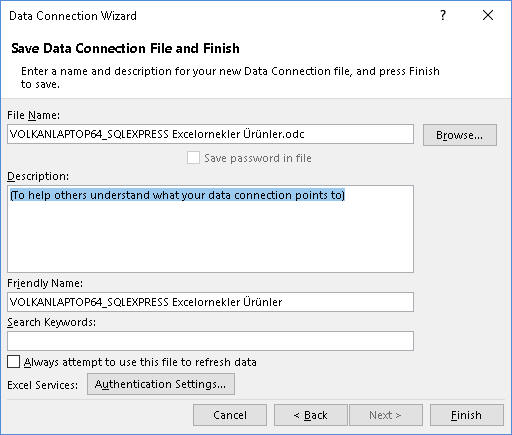Click the disabled Next button

click(x=386, y=415)
